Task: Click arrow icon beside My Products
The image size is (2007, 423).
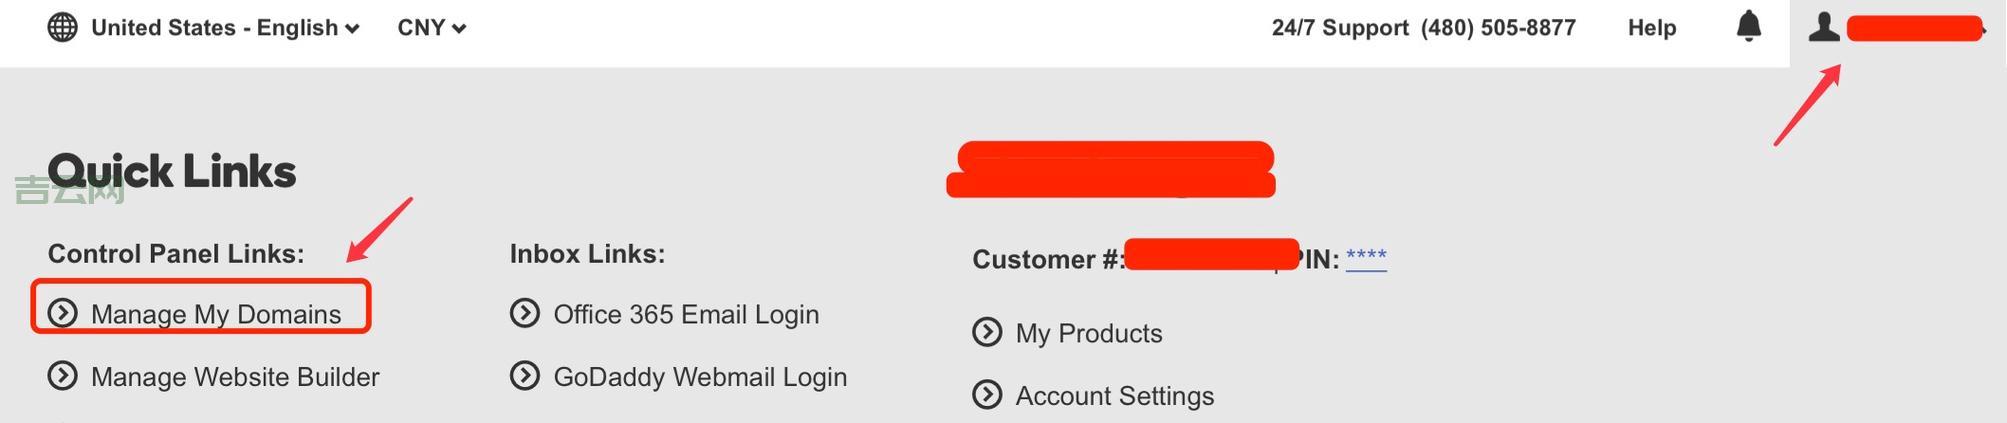Action: pos(987,332)
